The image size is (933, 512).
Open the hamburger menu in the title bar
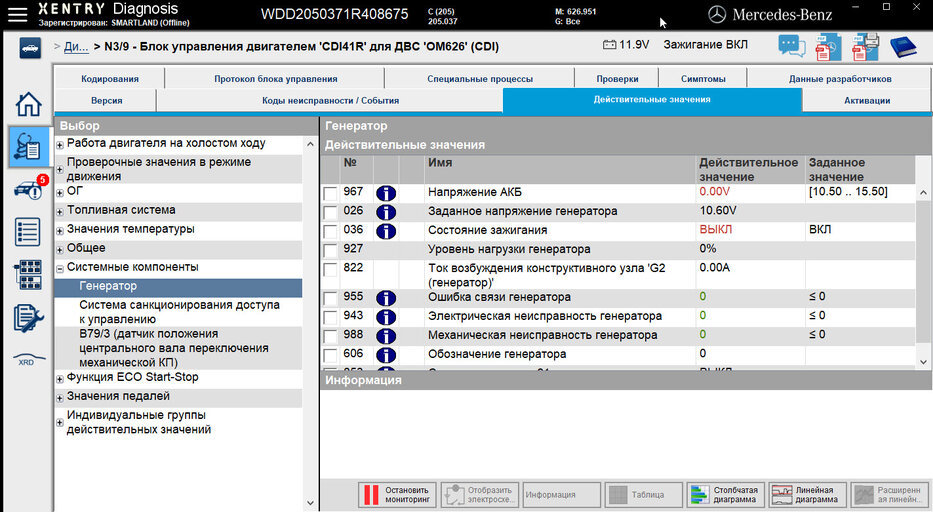coord(17,14)
